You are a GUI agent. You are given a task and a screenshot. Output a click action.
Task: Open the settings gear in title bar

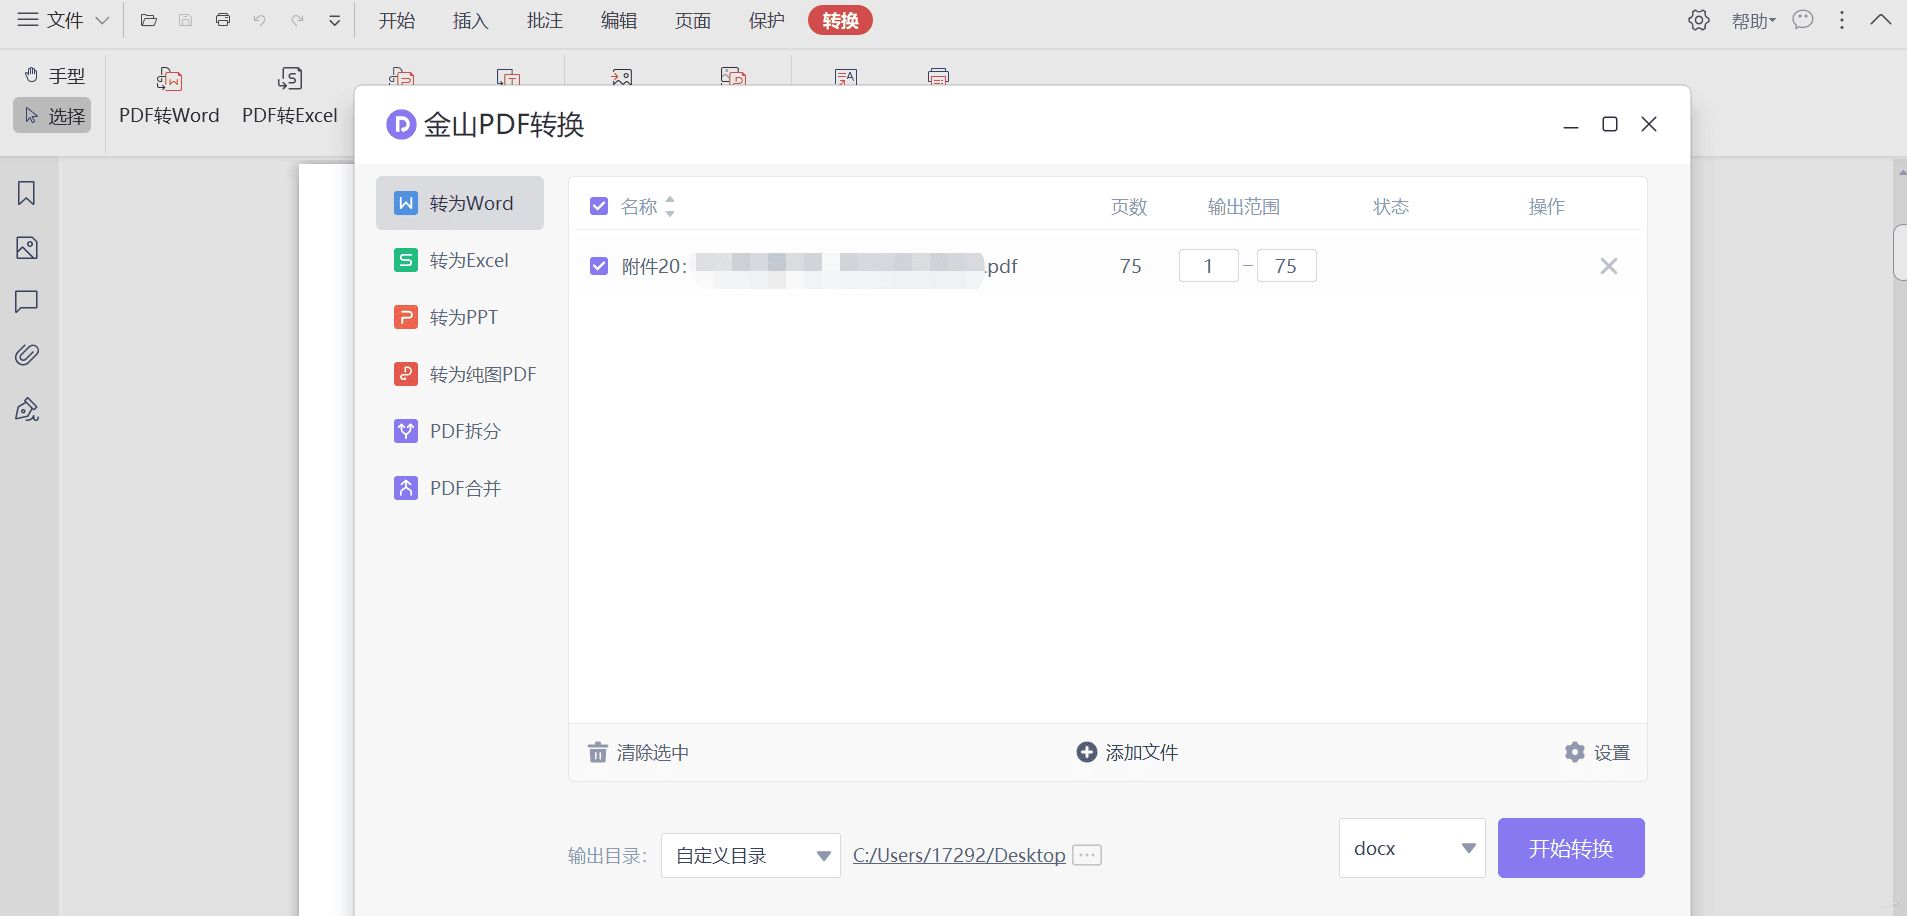(1698, 21)
